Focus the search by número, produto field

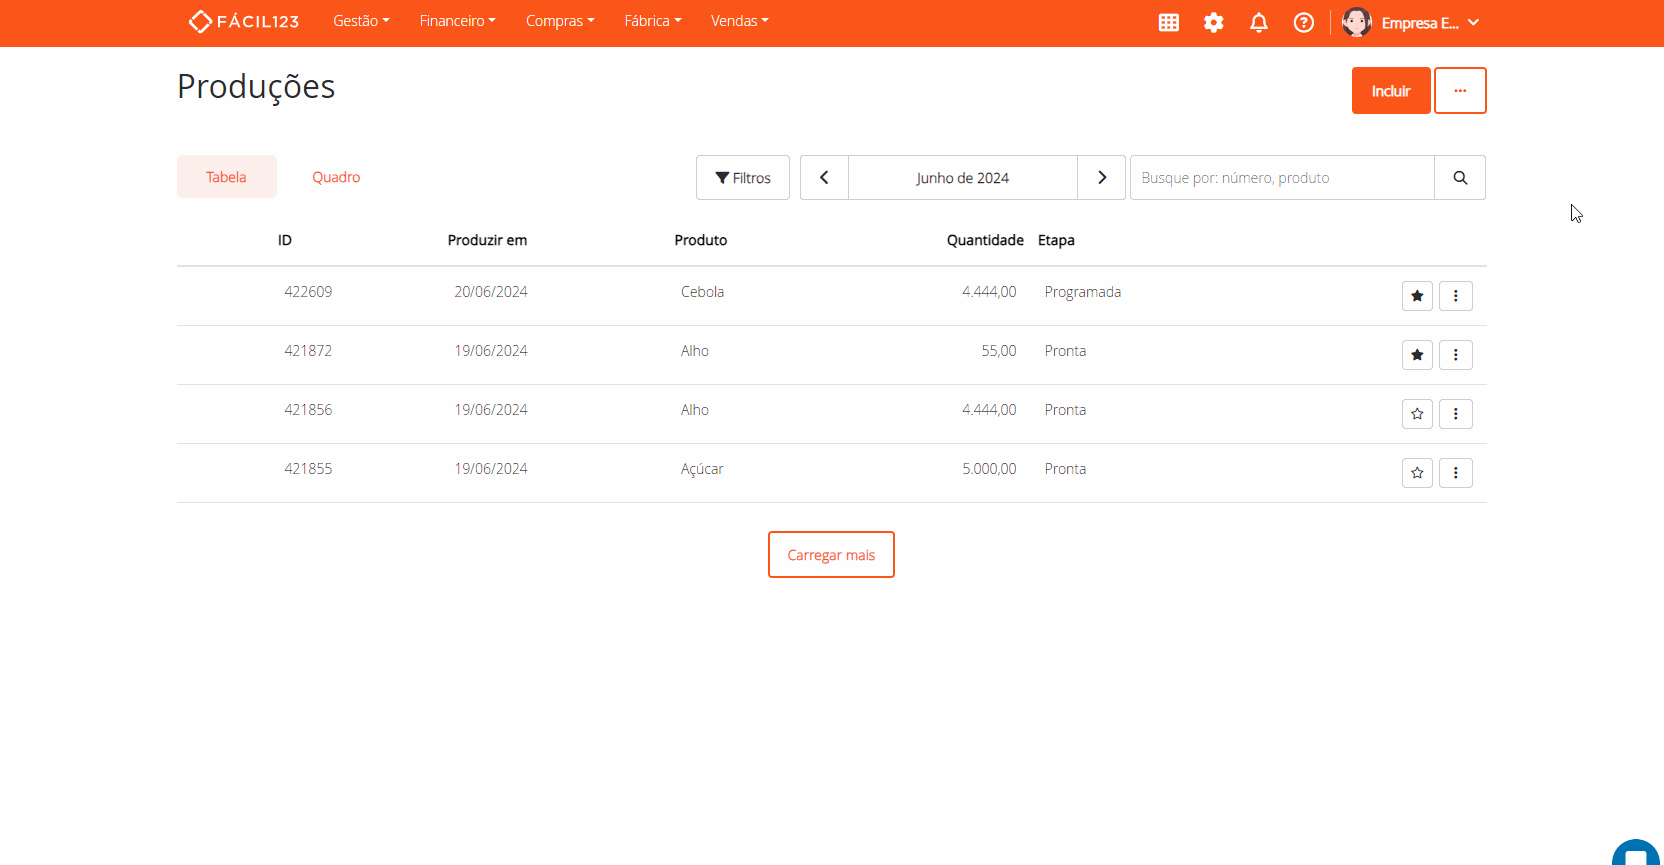[x=1281, y=178]
